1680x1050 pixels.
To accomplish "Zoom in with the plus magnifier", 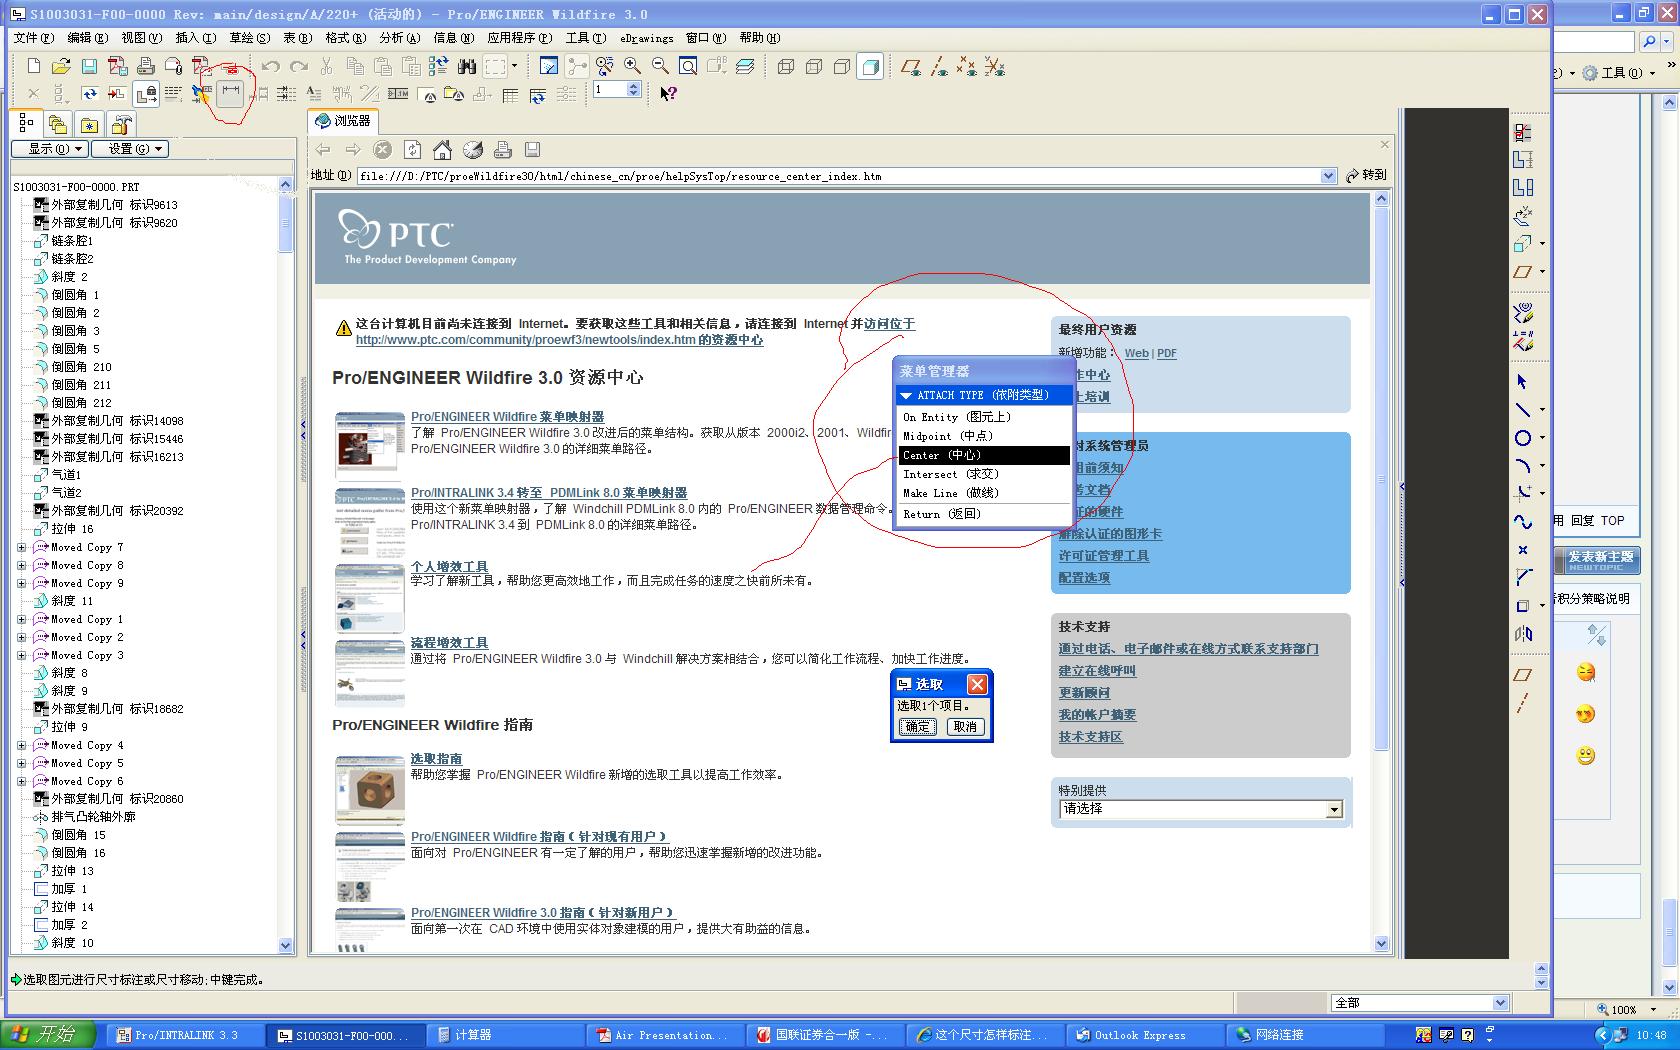I will [633, 67].
